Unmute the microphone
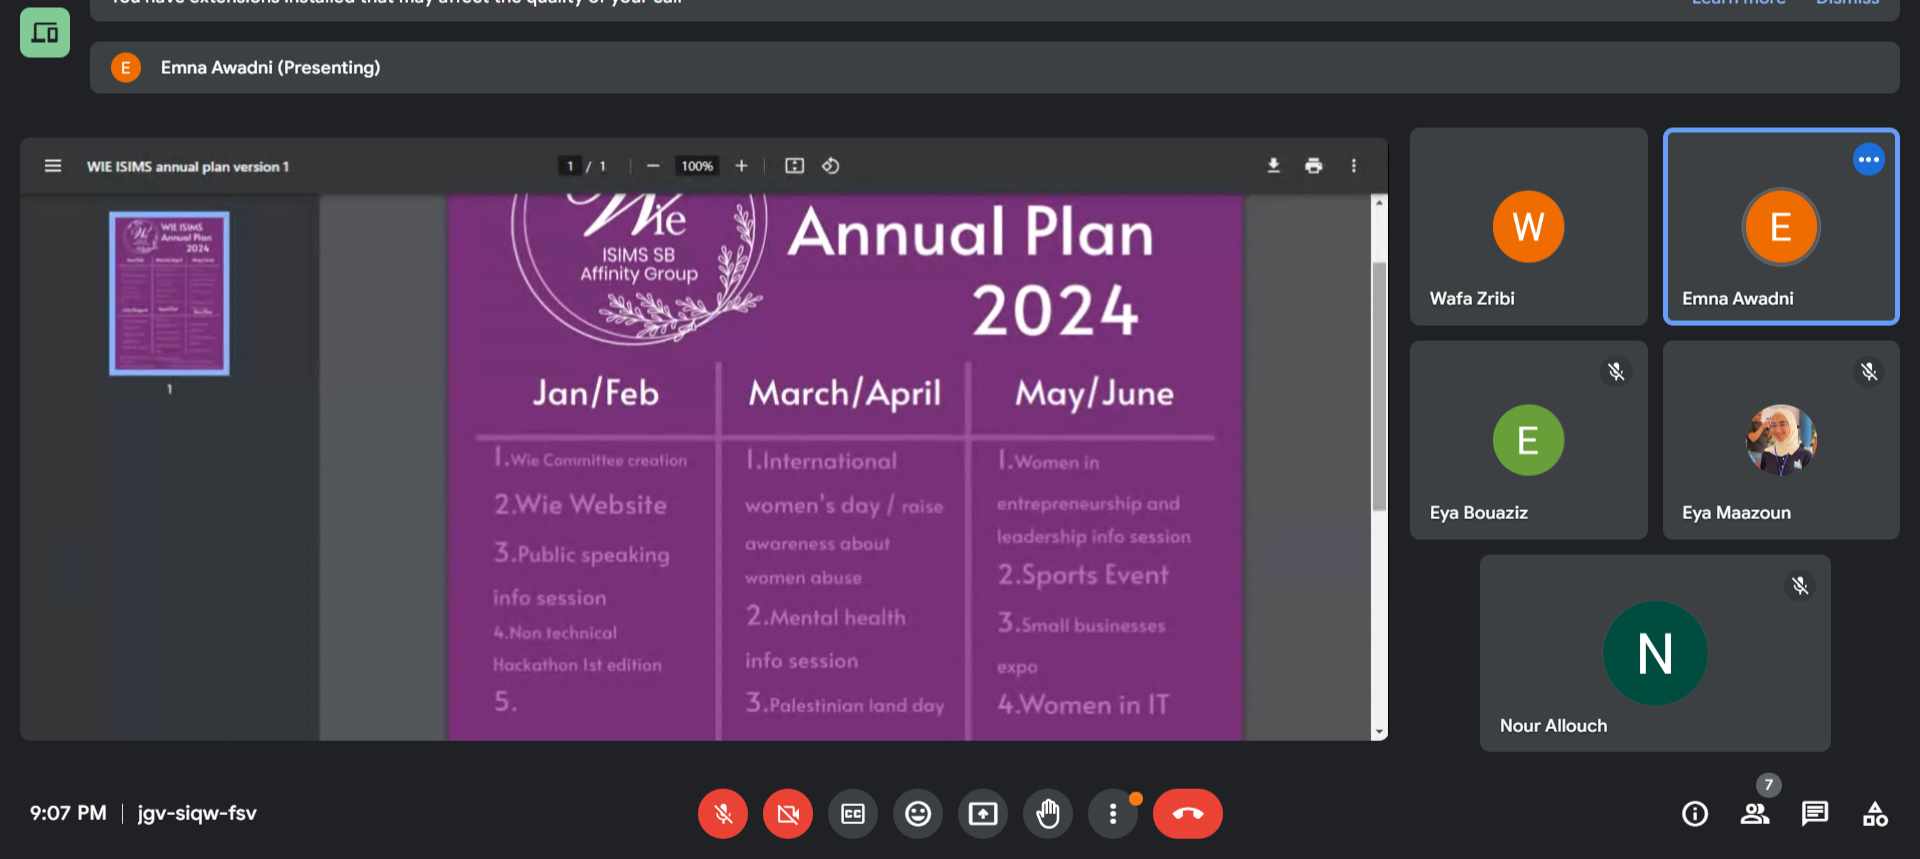Image resolution: width=1920 pixels, height=859 pixels. (722, 814)
